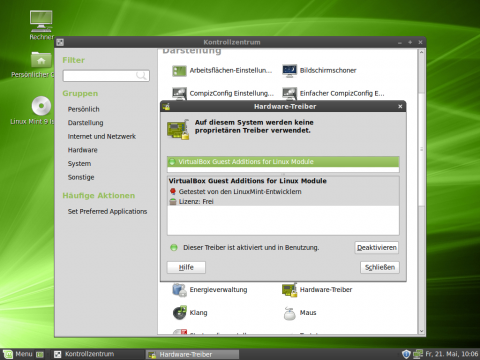Select the Persönlich group
The image size is (480, 360).
[x=84, y=109]
